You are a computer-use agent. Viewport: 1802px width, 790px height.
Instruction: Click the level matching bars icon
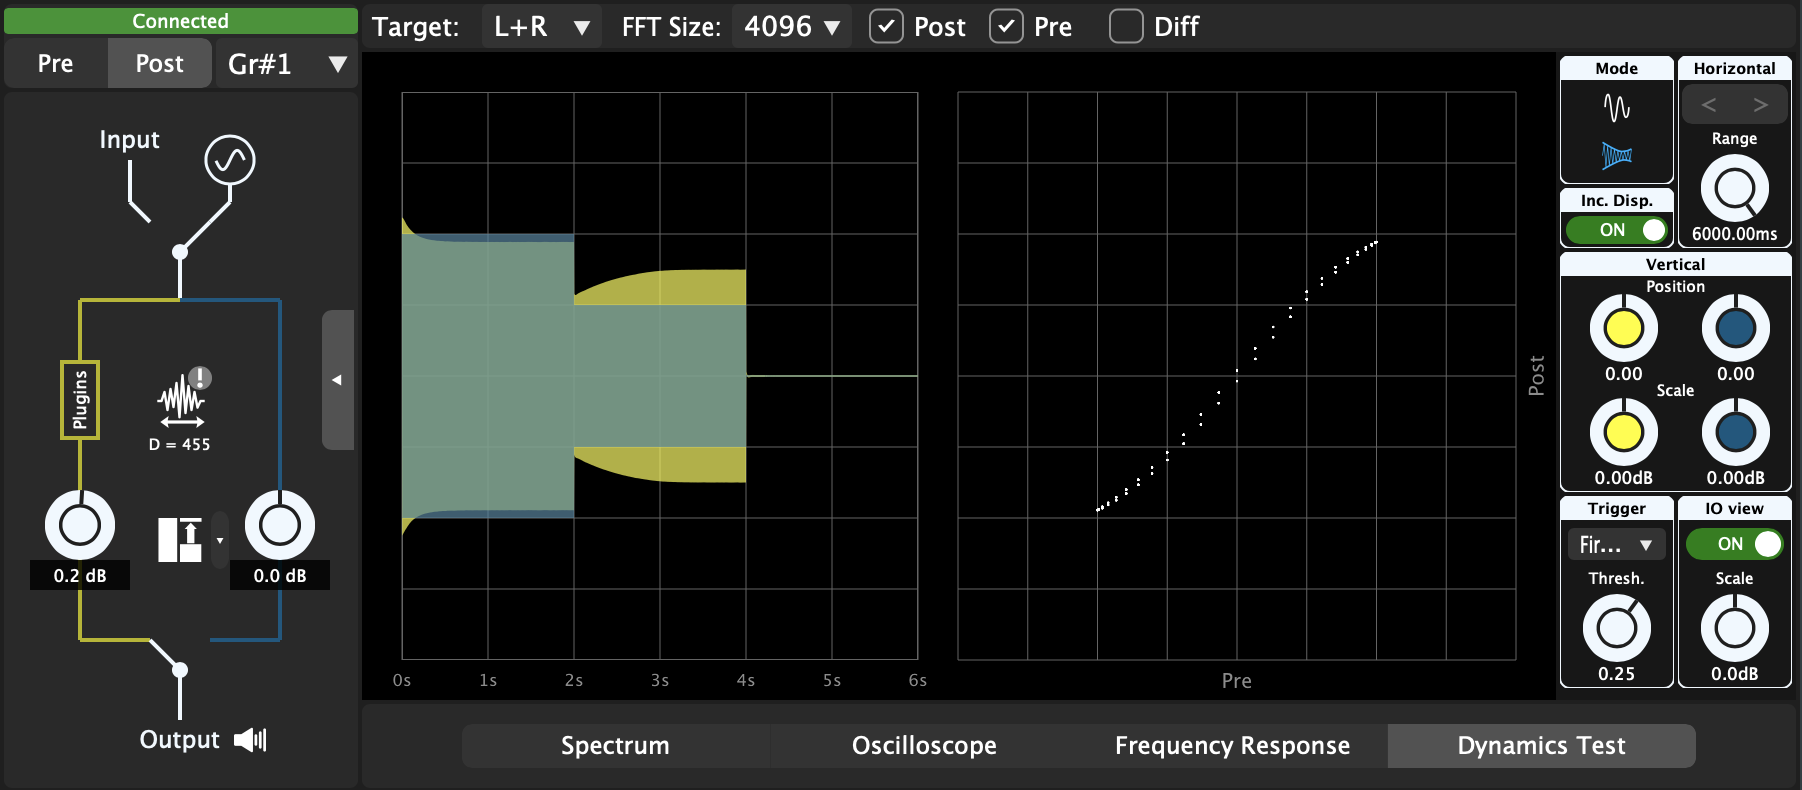coord(181,540)
